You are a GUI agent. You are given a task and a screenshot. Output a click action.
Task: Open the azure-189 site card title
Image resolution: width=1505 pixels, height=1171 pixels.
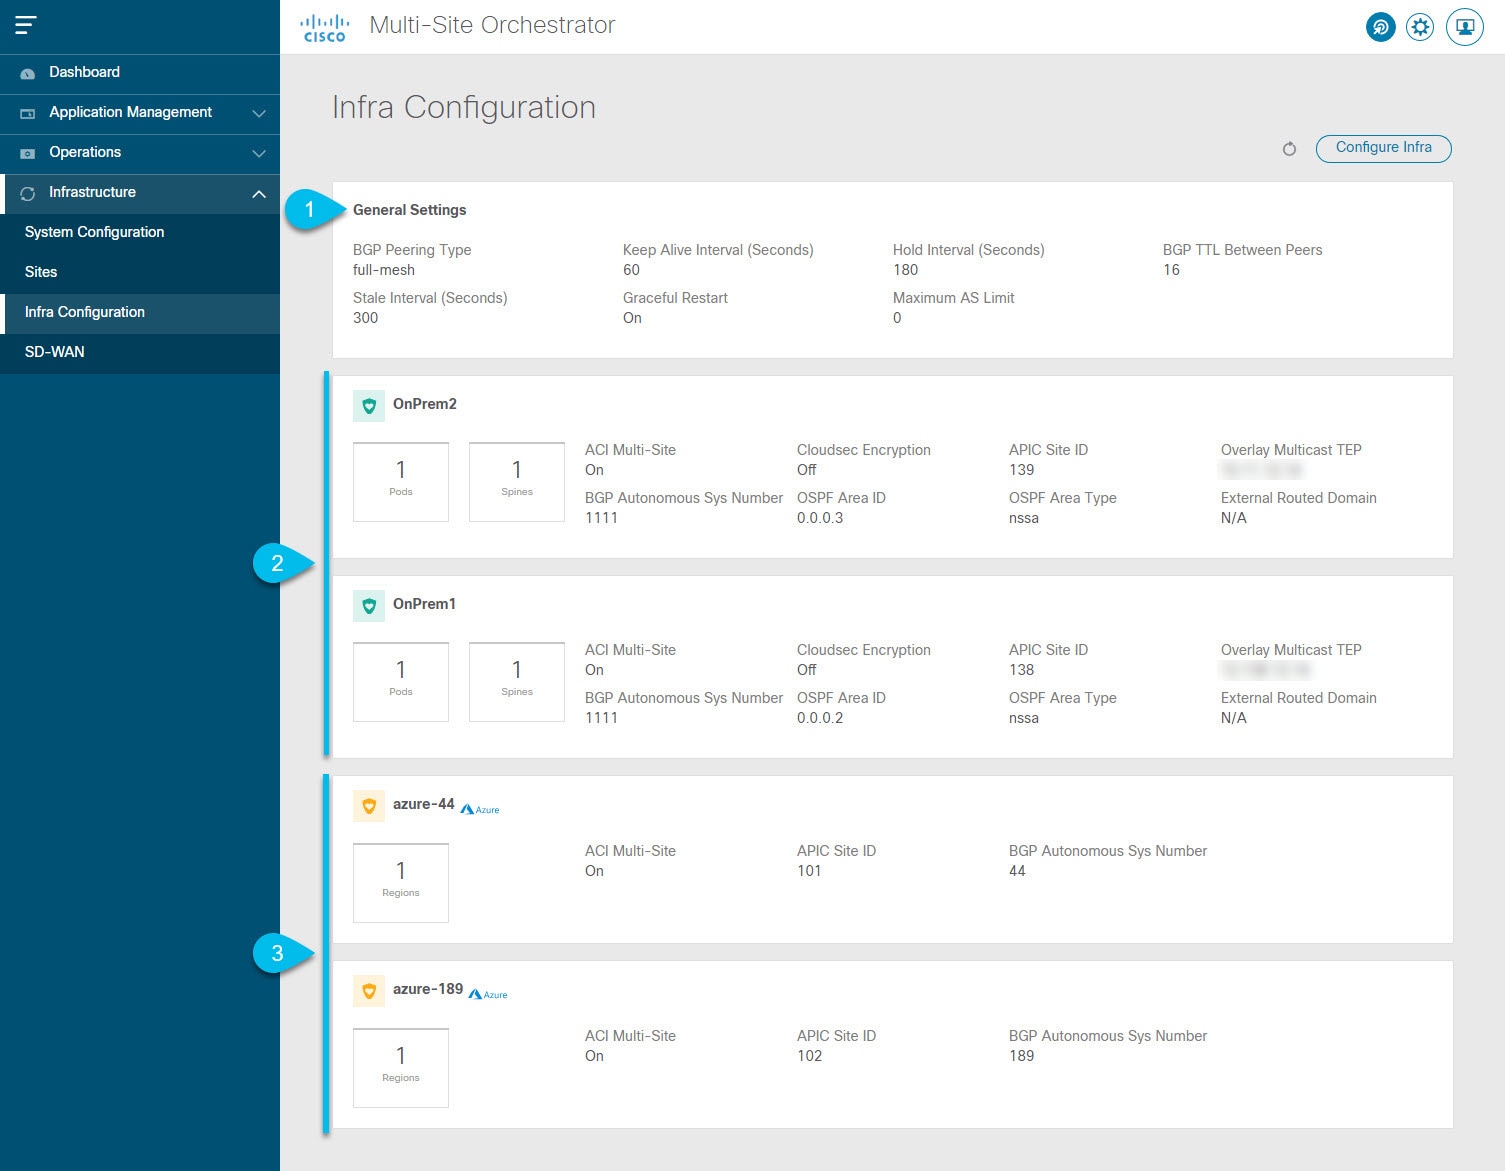click(x=428, y=989)
